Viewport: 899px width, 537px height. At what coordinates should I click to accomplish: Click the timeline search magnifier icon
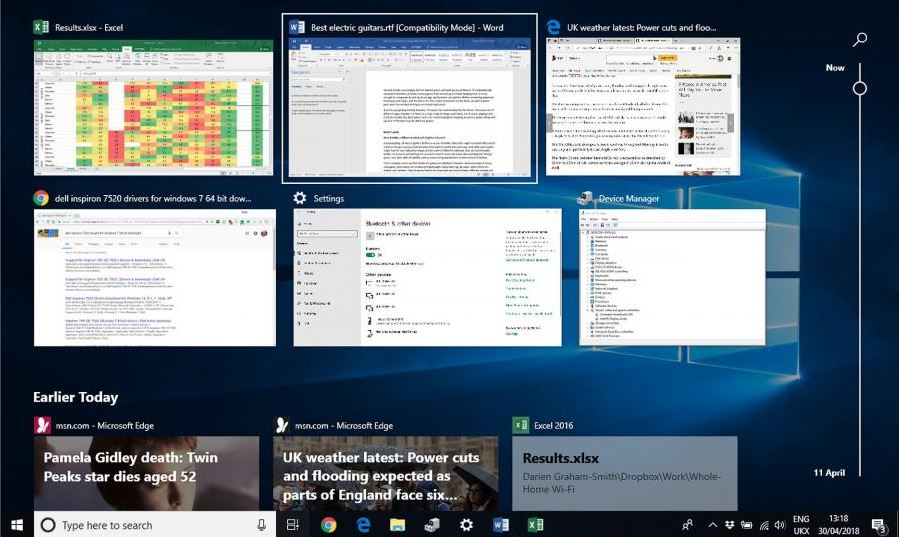tap(859, 40)
